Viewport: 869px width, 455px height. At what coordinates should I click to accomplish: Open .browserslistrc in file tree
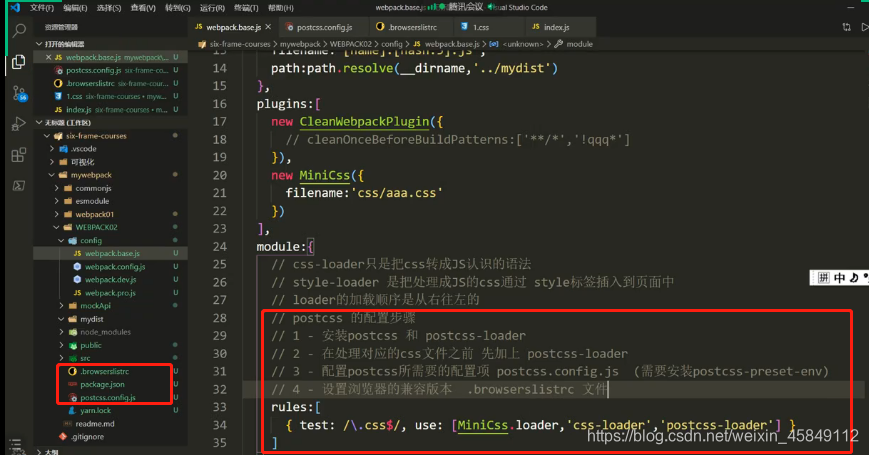[104, 371]
